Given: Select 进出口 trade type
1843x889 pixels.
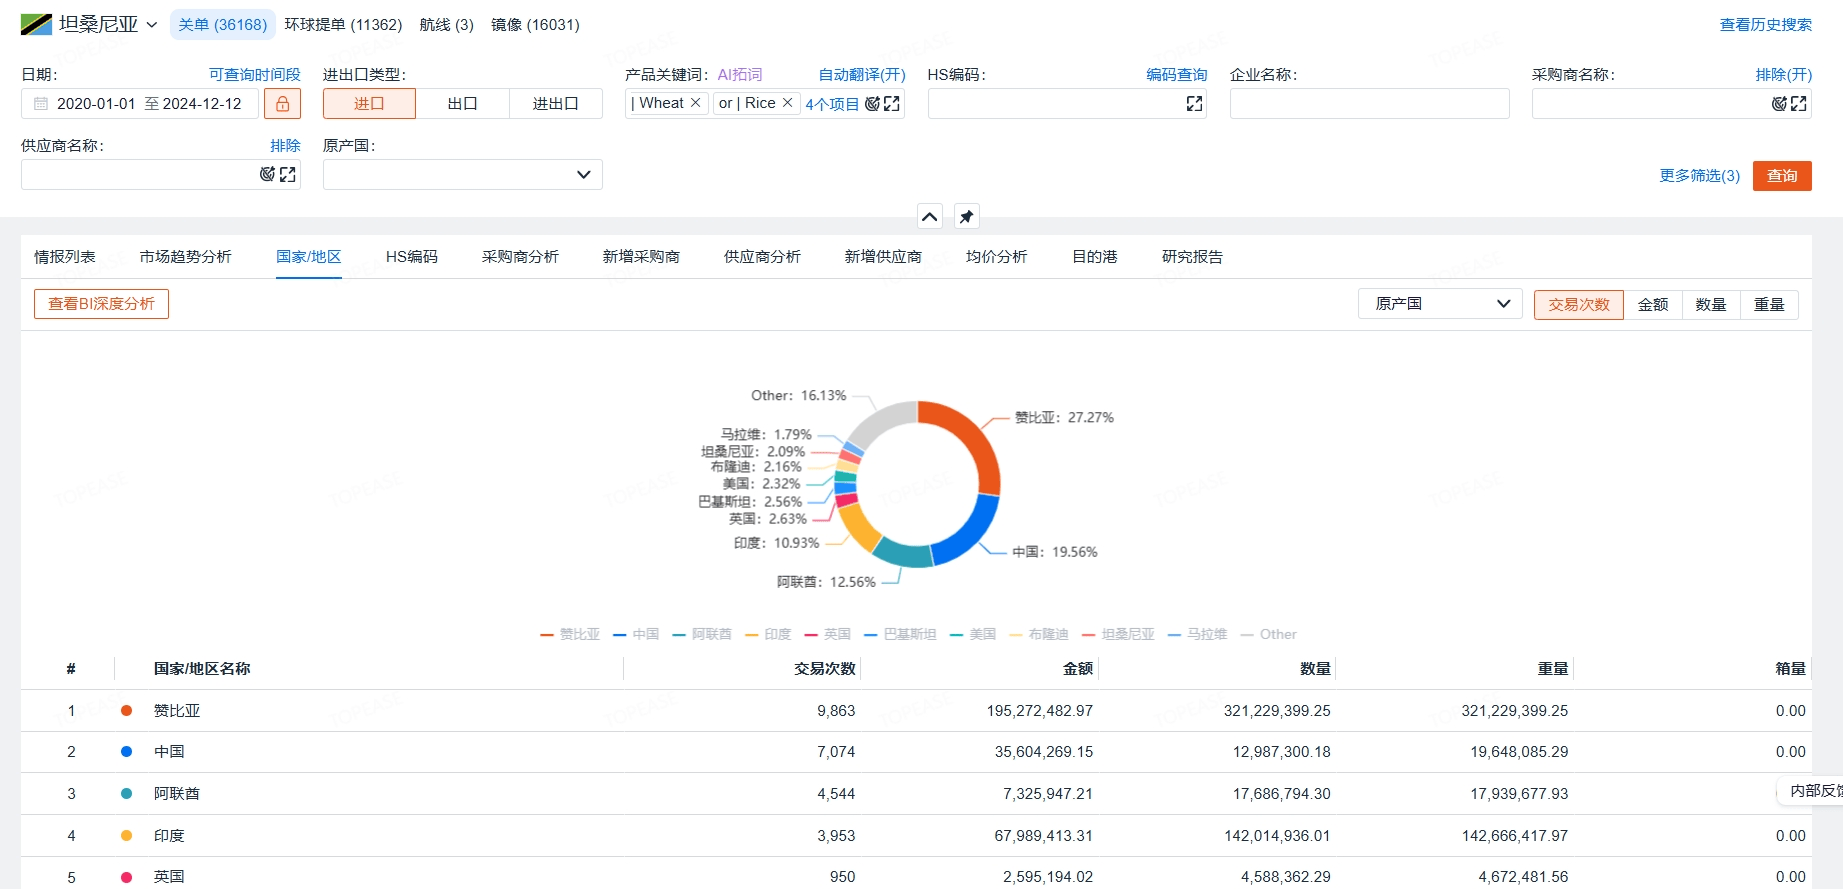Looking at the screenshot, I should tap(555, 104).
